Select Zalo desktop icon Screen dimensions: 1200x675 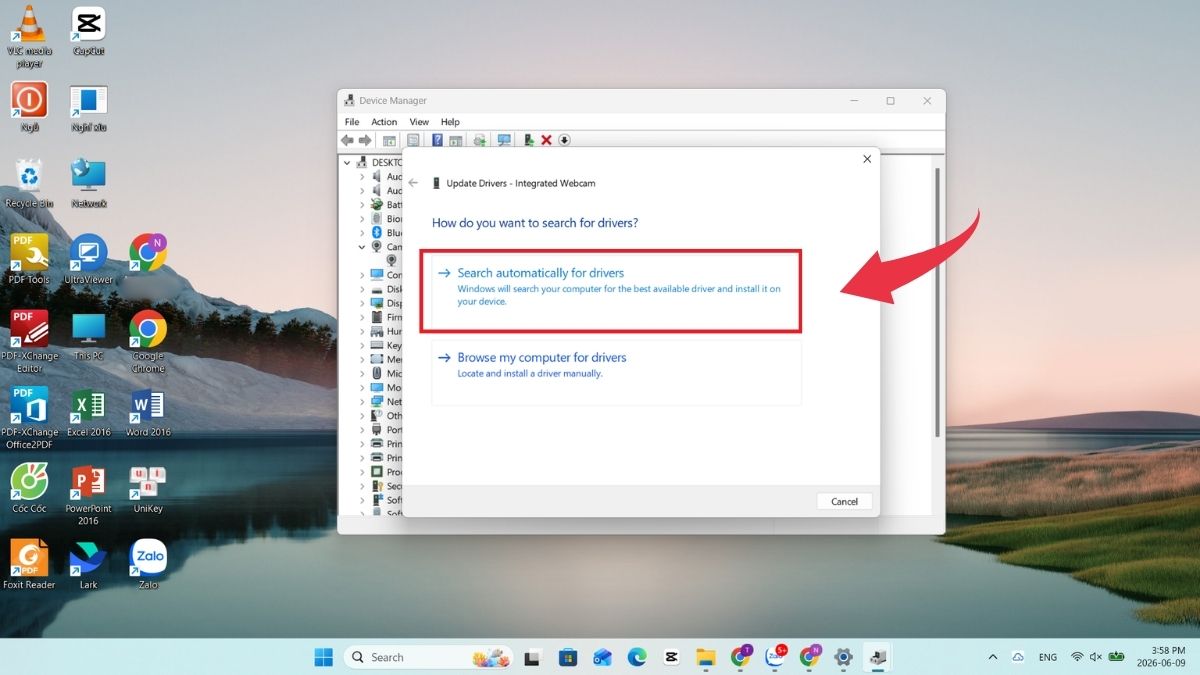pyautogui.click(x=148, y=565)
